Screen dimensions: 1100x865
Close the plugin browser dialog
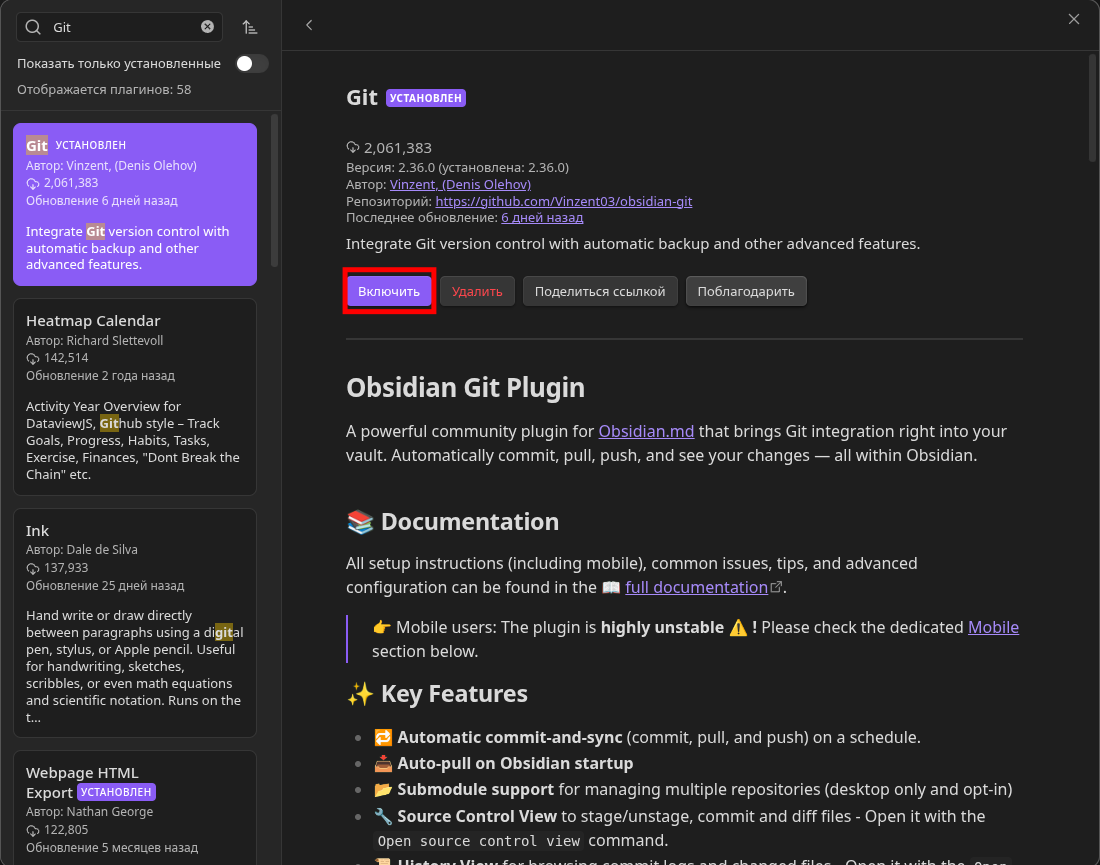coord(1074,19)
